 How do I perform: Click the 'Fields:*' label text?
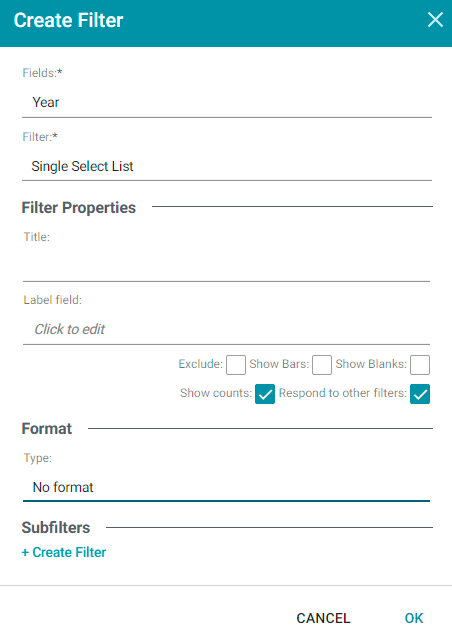[x=43, y=73]
